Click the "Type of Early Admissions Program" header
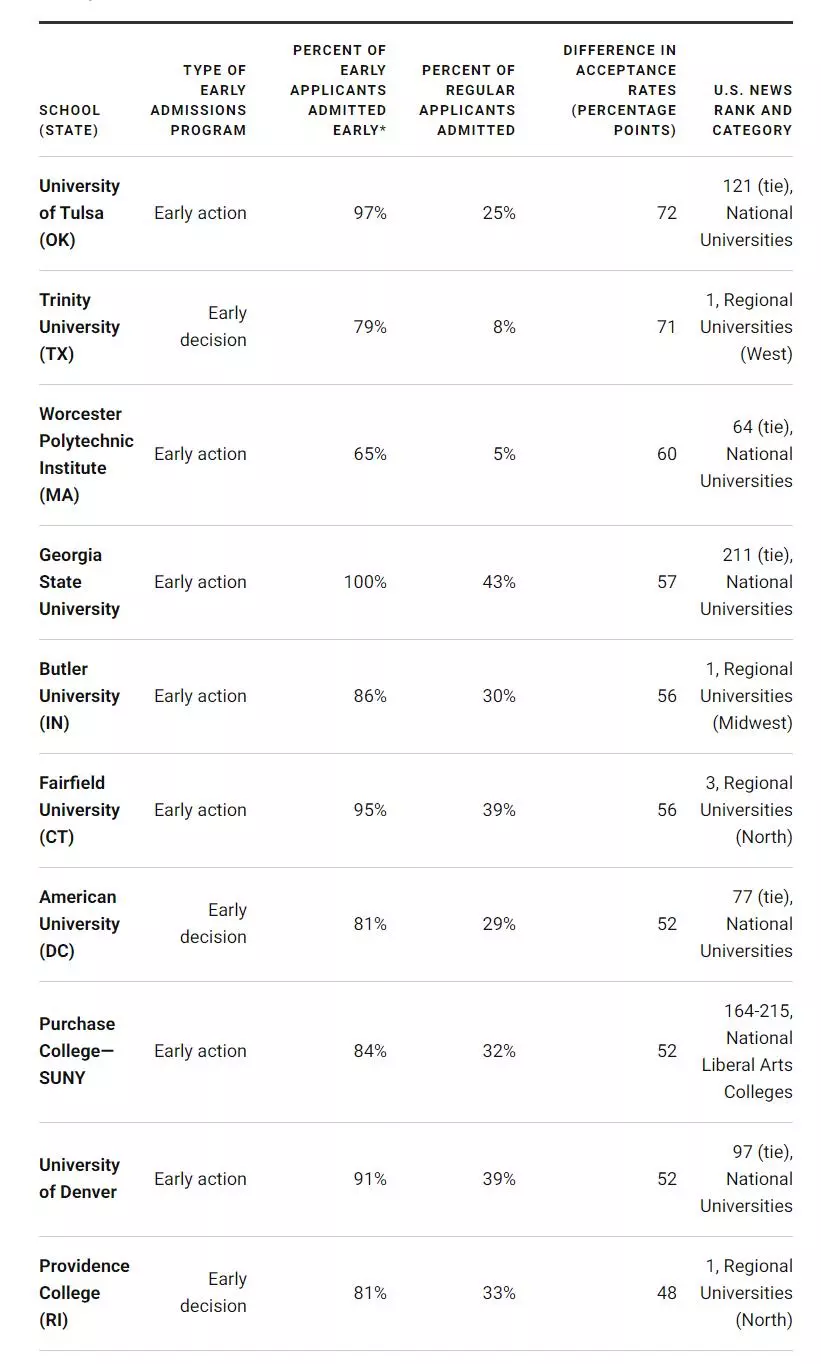The image size is (821, 1364). pos(199,100)
